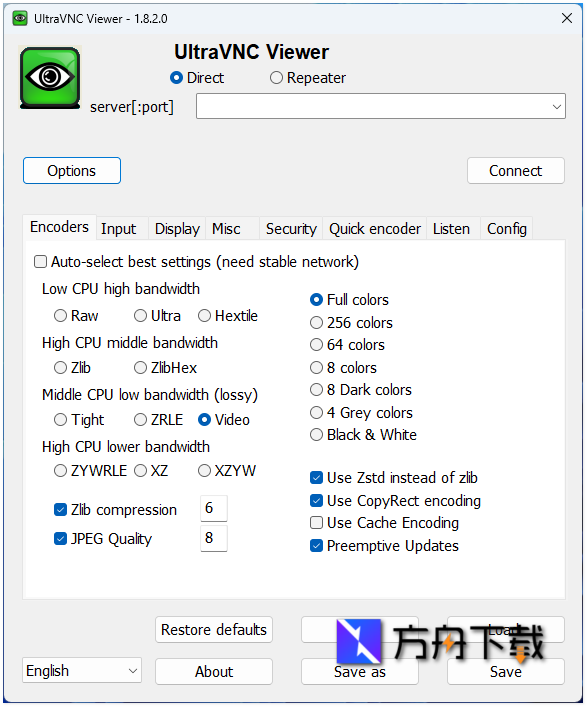Open the English language dropdown
Screen dimensions: 587x707
coord(82,670)
